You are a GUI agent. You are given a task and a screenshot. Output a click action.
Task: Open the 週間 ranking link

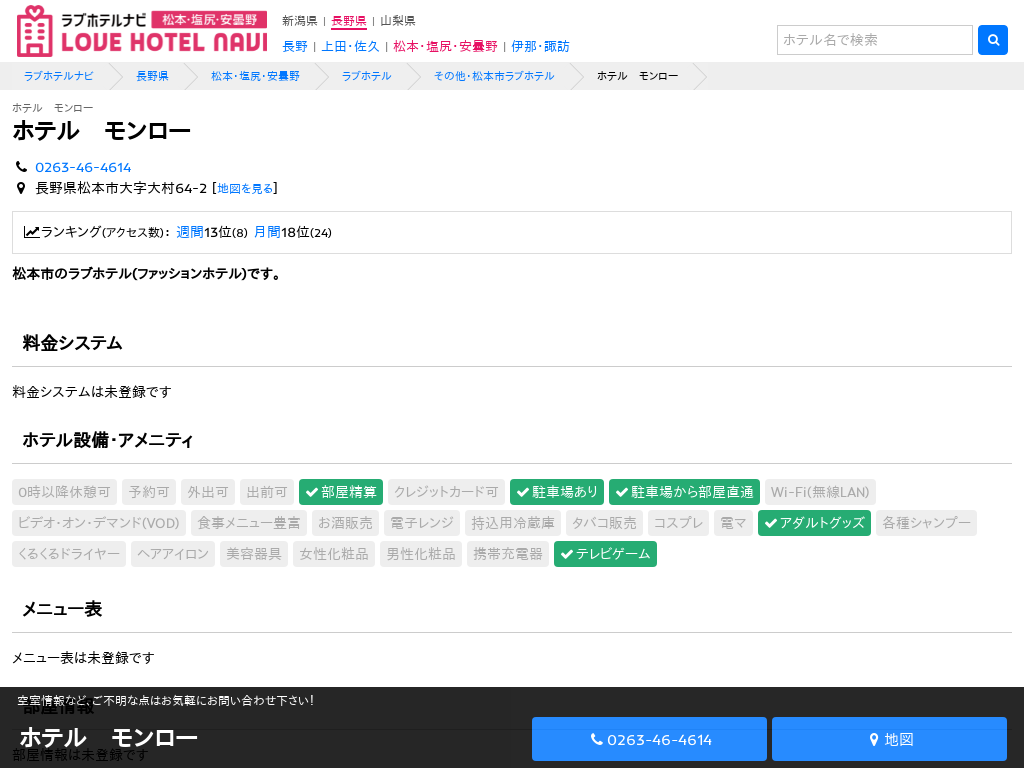(189, 232)
